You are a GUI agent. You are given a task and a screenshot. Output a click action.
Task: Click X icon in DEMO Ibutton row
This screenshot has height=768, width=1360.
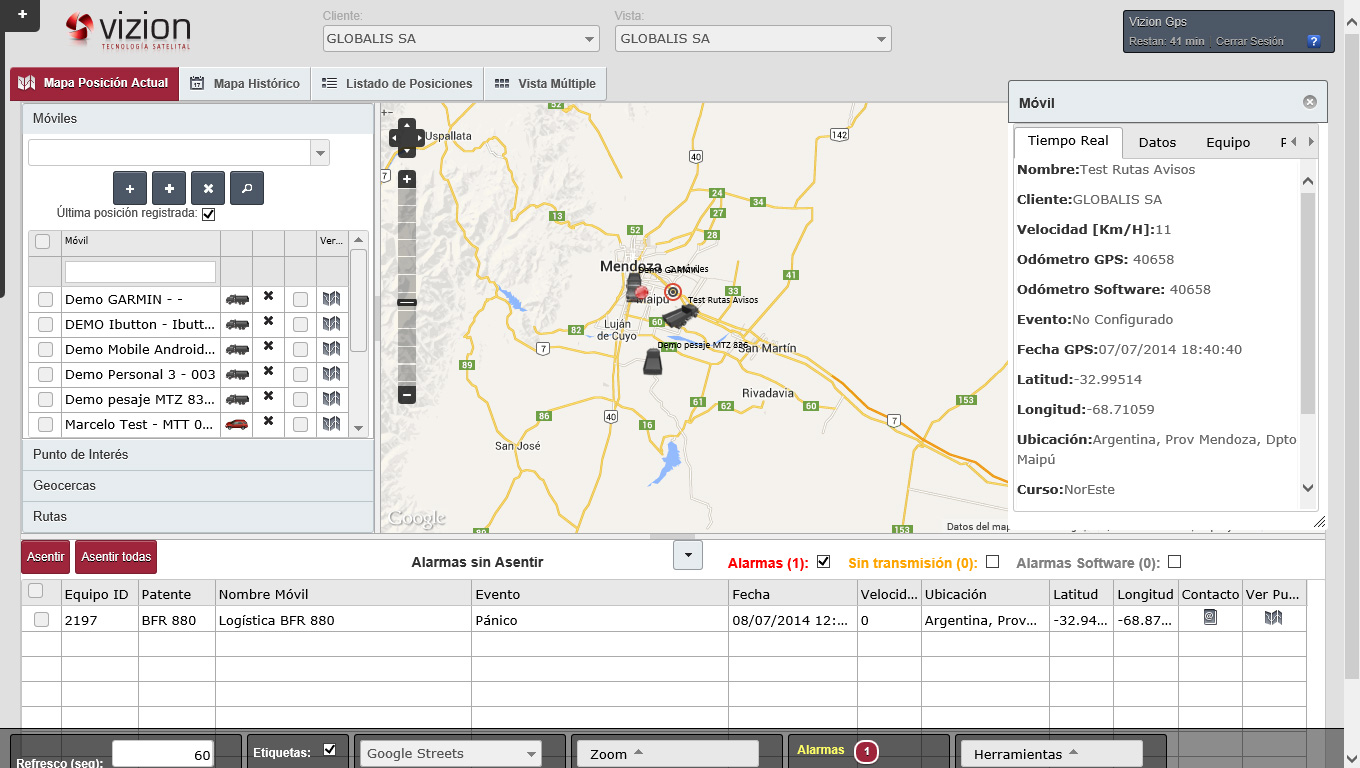pos(268,321)
